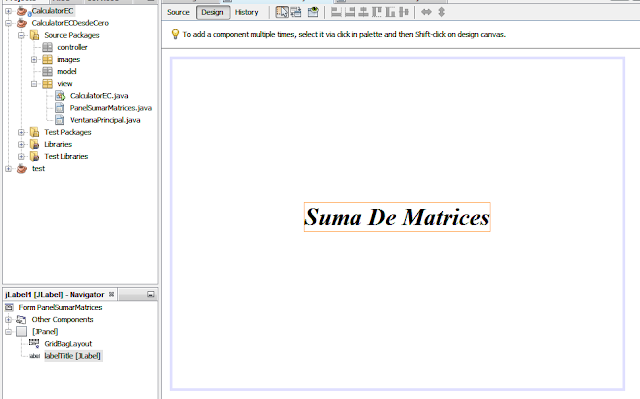Toggle horizontal resizability arrow icon
The width and height of the screenshot is (640, 399).
(426, 12)
